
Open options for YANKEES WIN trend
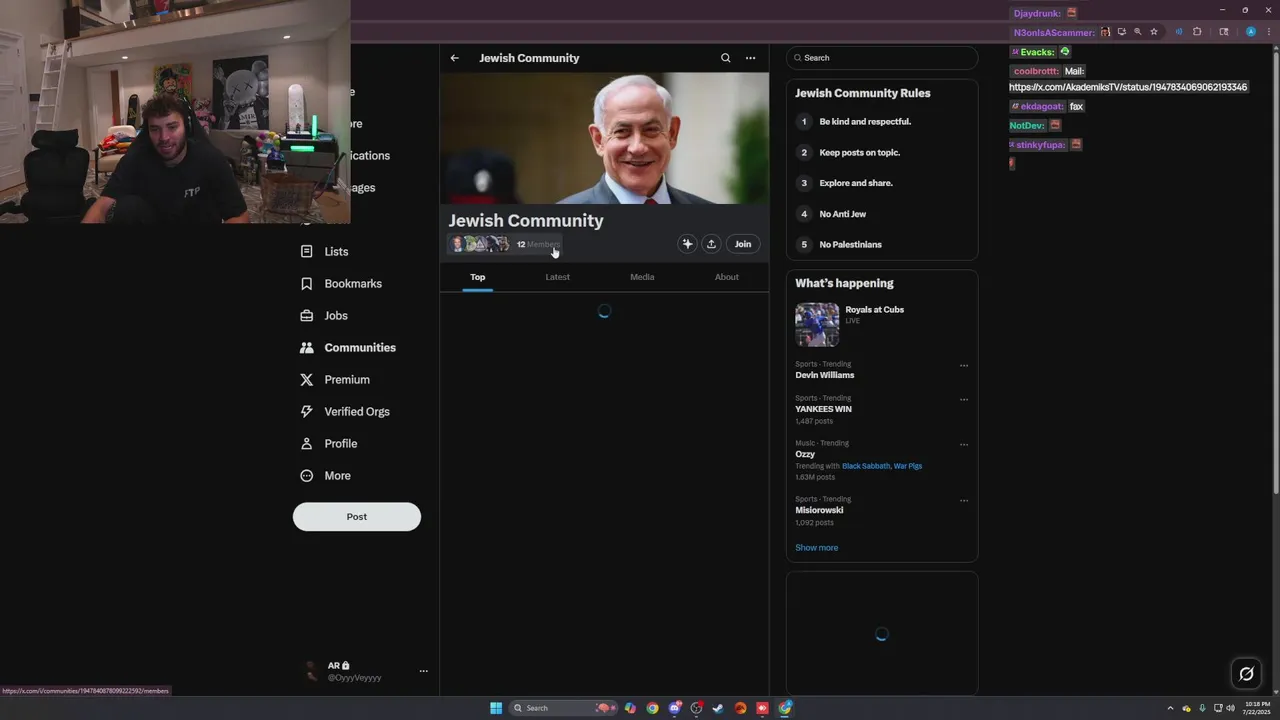964,400
